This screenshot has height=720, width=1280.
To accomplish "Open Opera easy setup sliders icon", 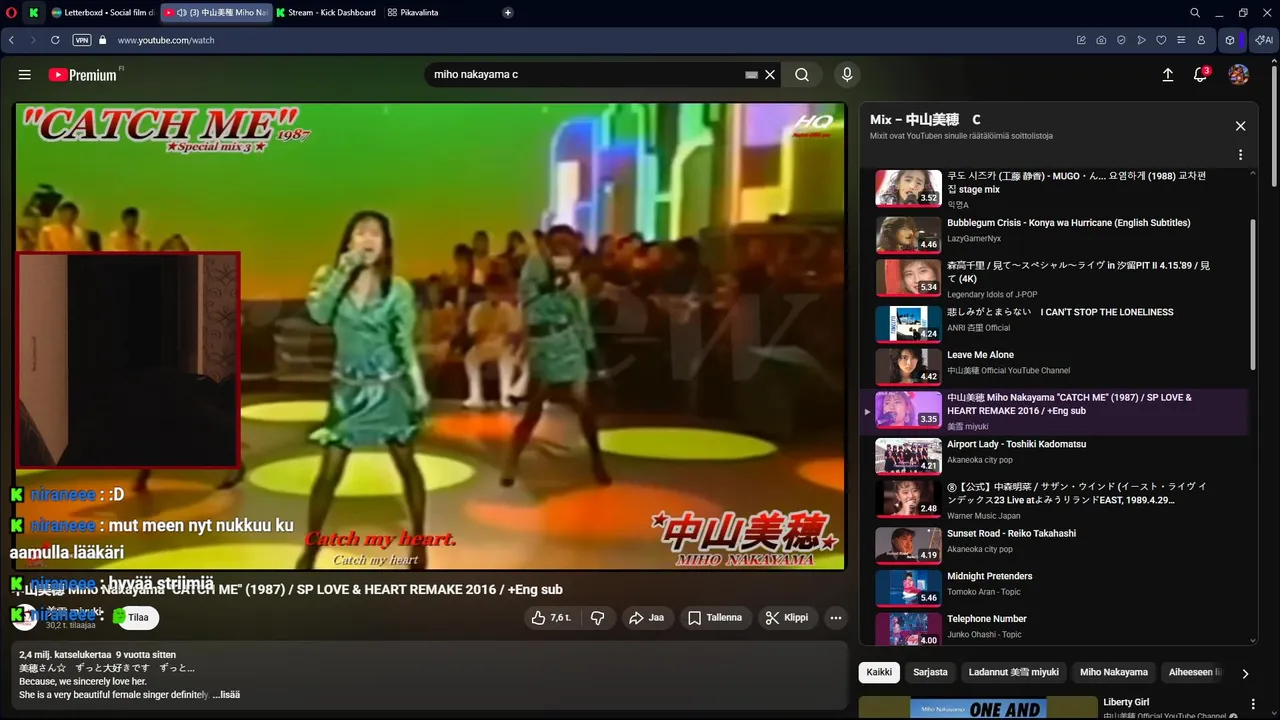I will [1181, 40].
